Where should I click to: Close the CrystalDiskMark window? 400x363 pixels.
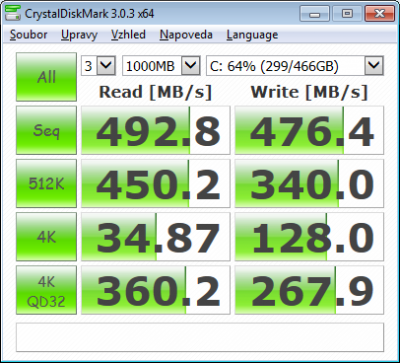pos(379,14)
